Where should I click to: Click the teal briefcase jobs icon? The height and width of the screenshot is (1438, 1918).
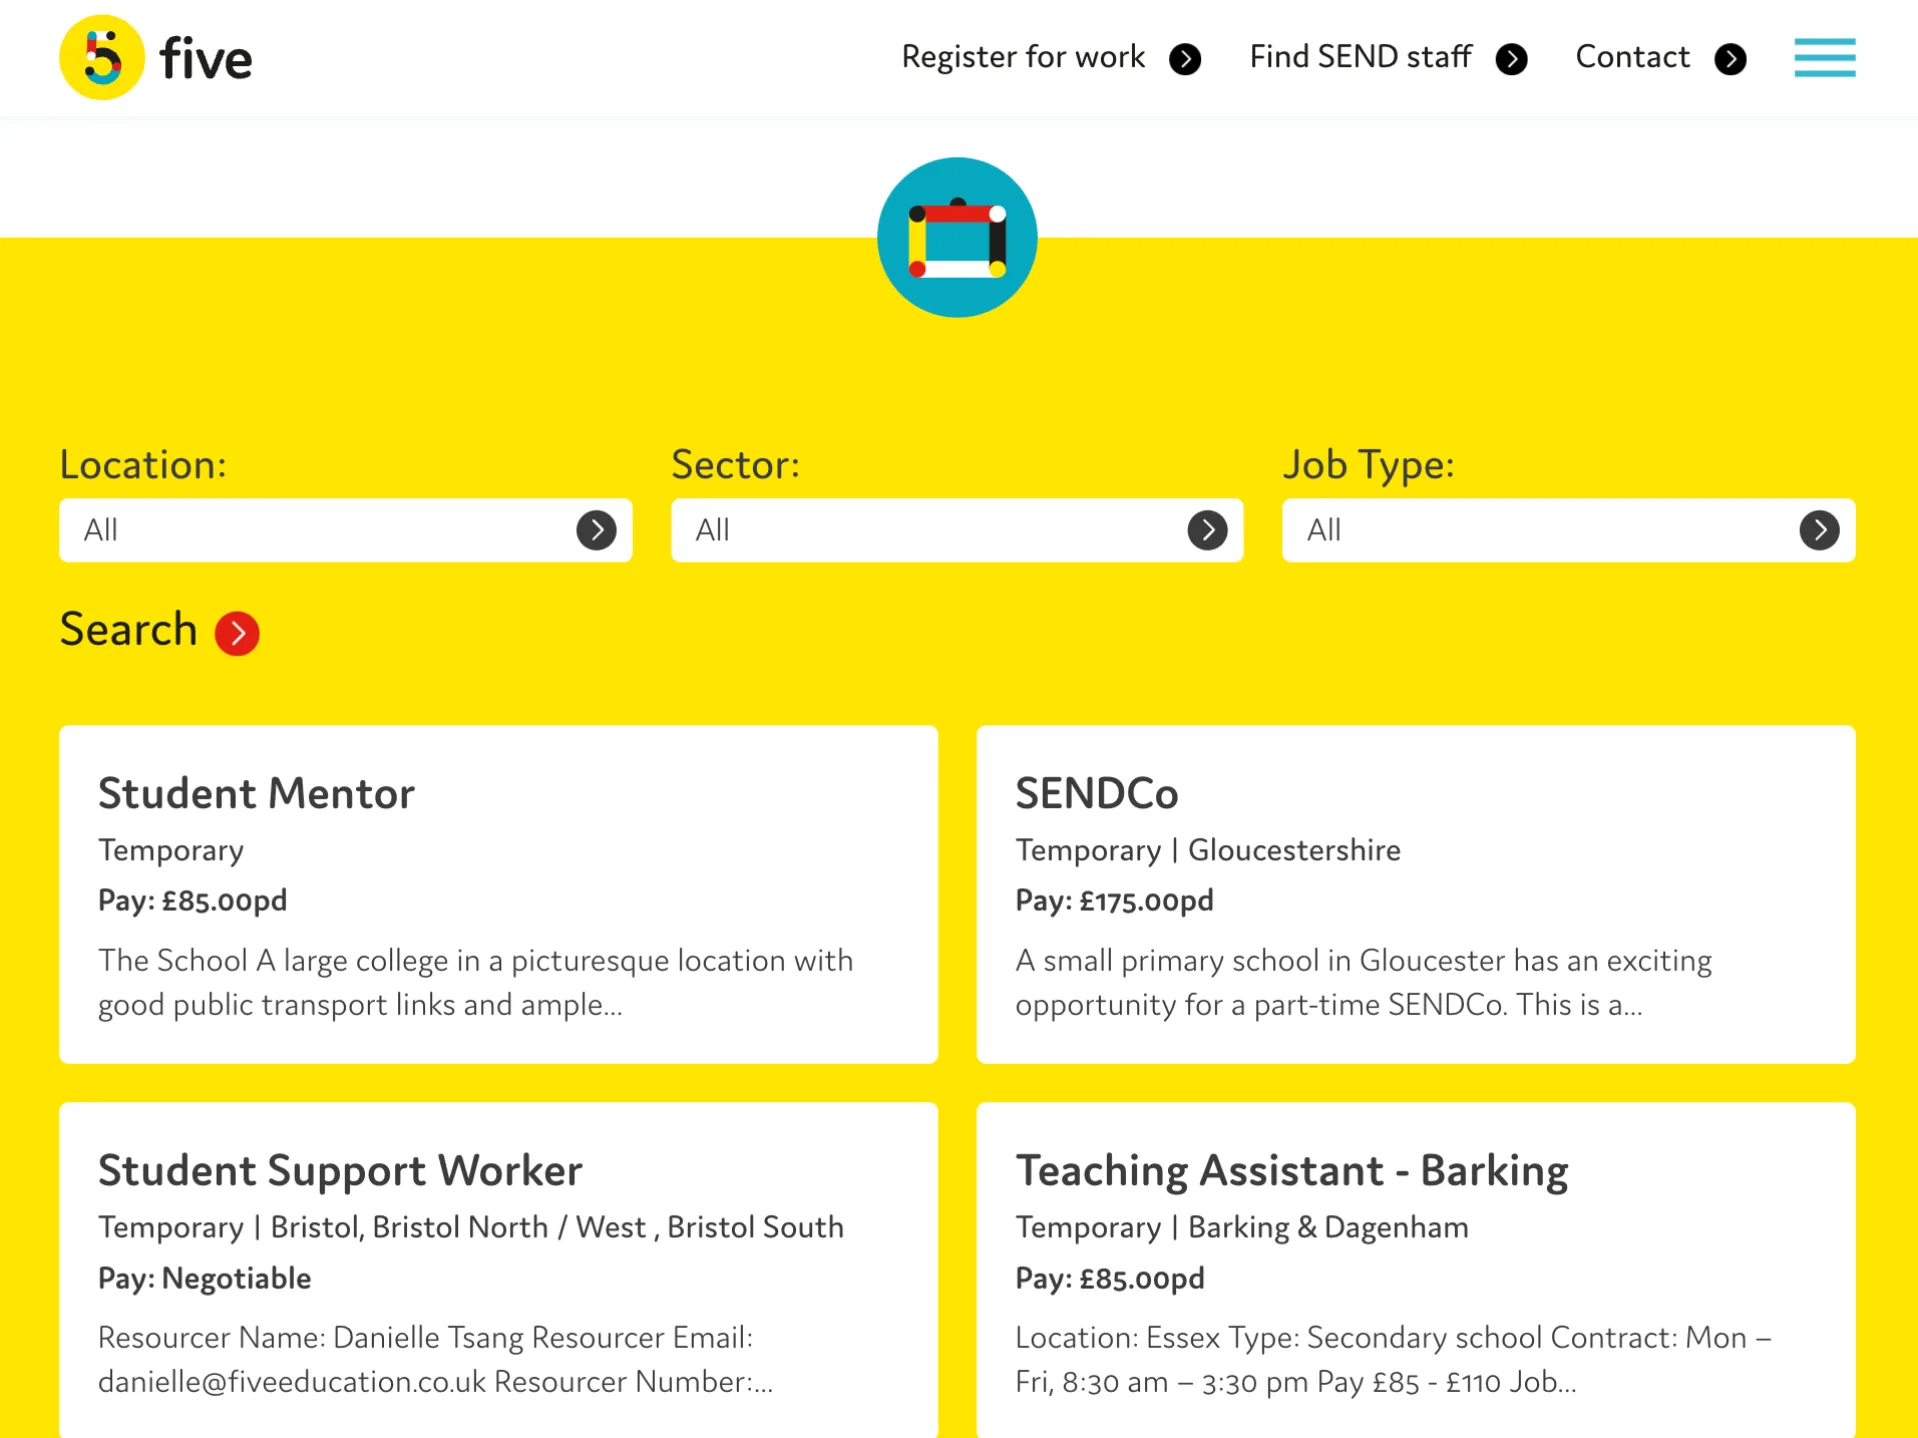click(957, 238)
